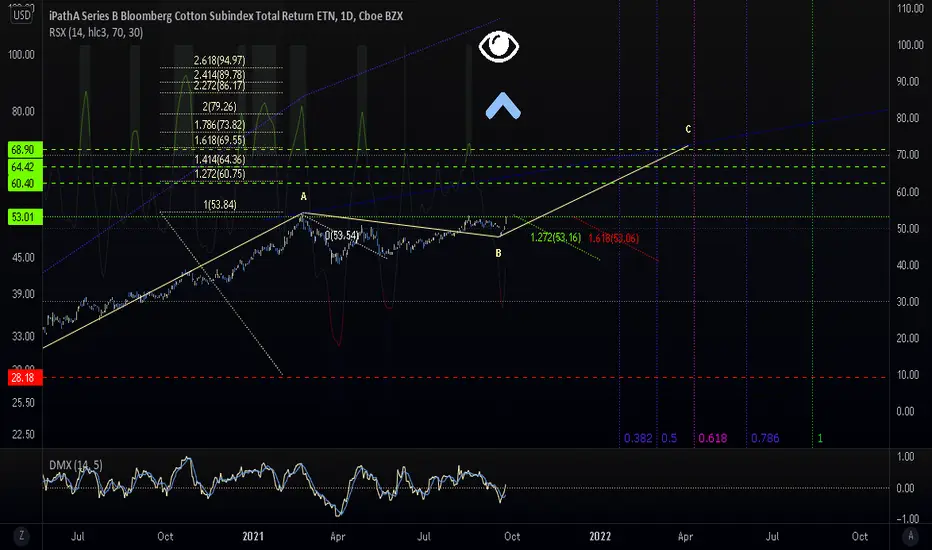Click the 45.00 value on left price scale
Image resolution: width=932 pixels, height=550 pixels.
click(x=23, y=257)
